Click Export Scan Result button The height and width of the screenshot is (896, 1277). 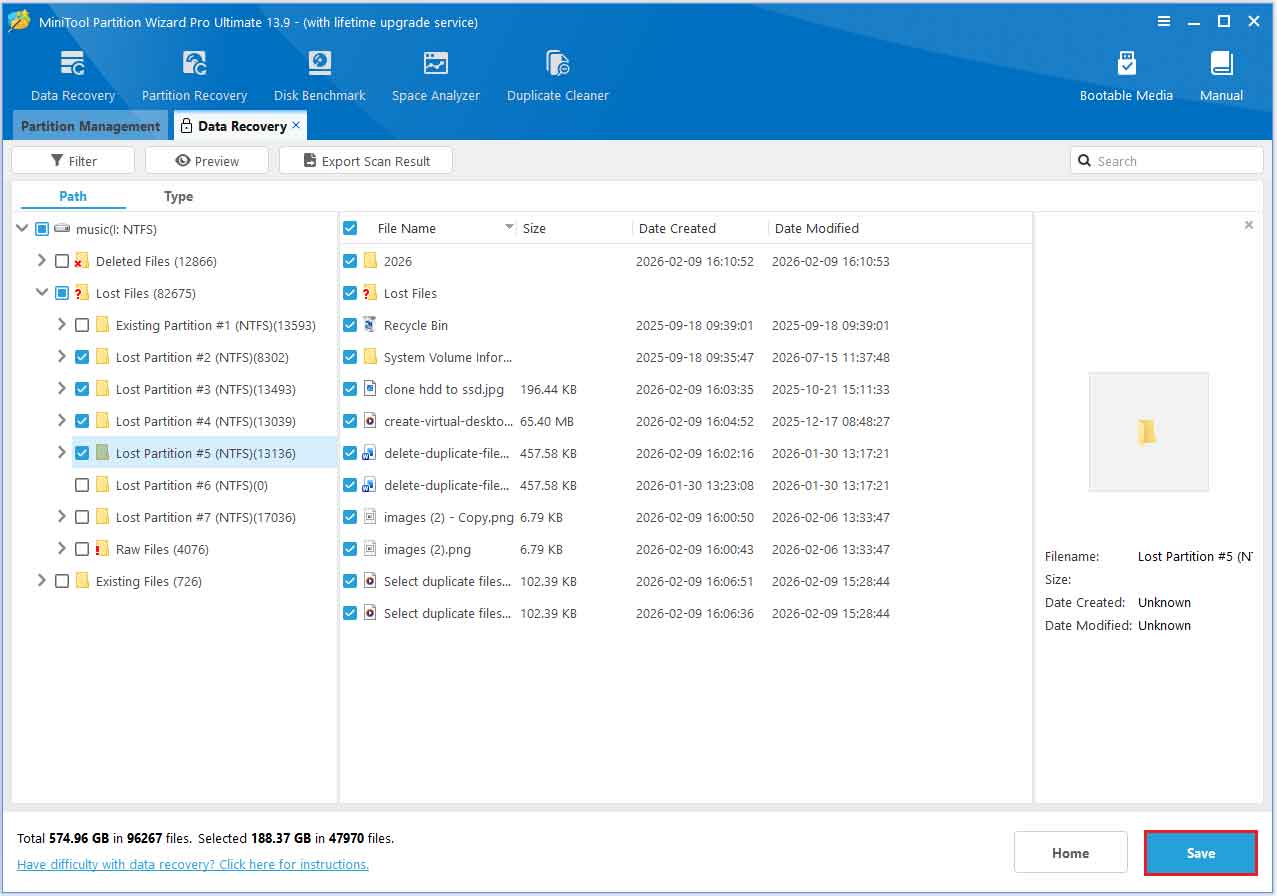[366, 161]
